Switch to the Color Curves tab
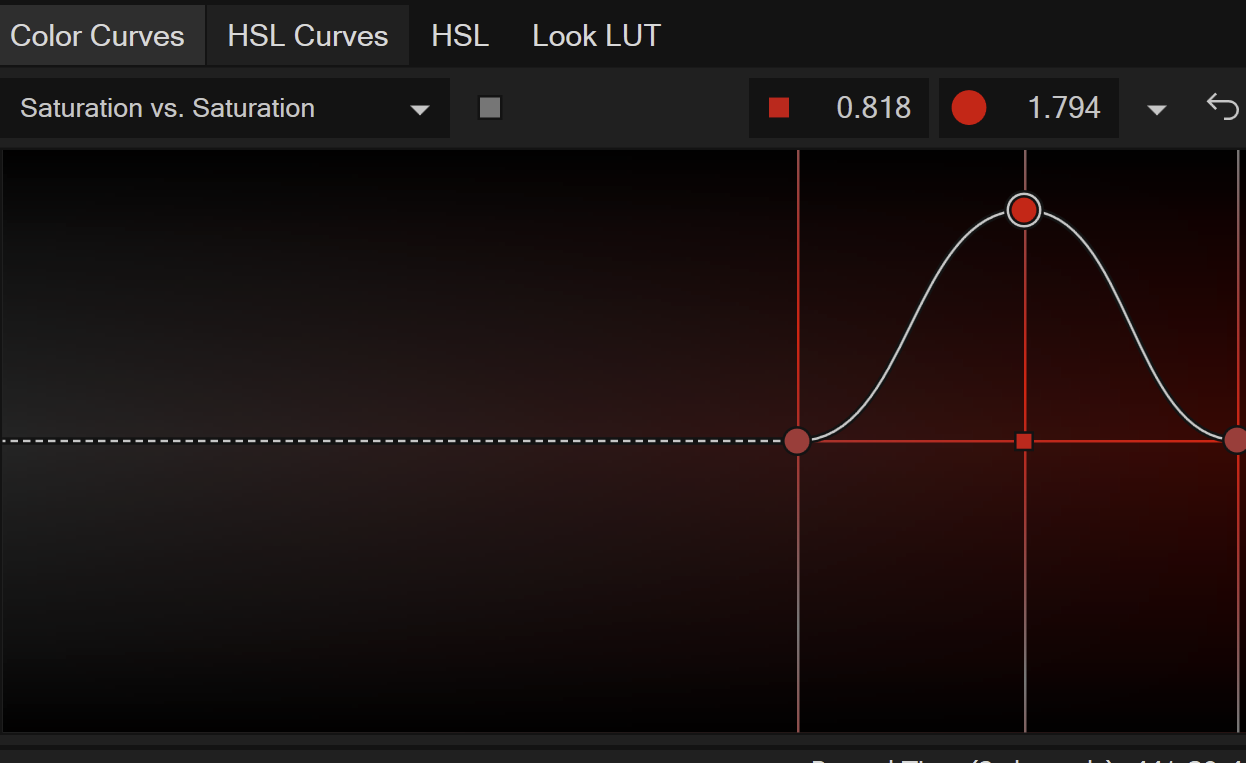The width and height of the screenshot is (1246, 763). click(x=97, y=35)
